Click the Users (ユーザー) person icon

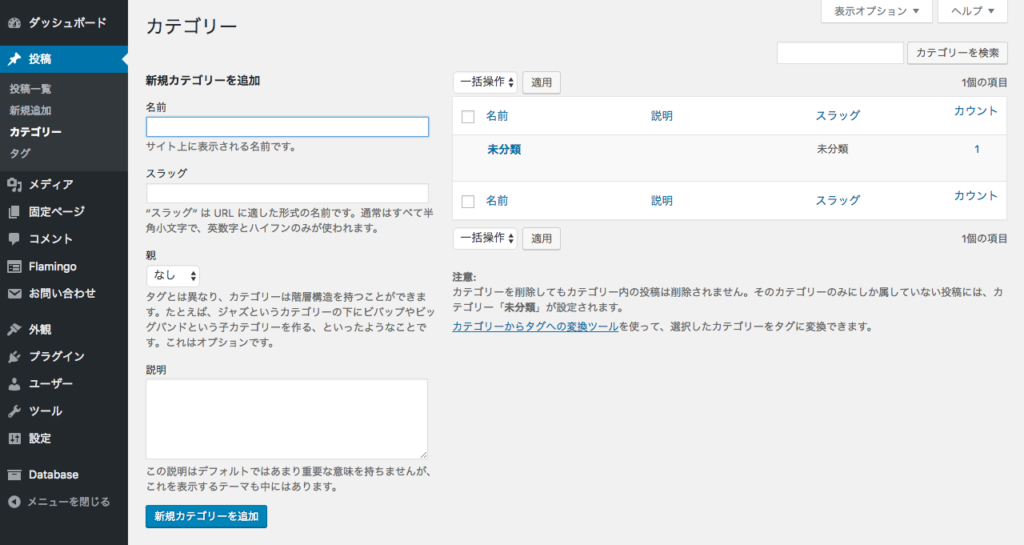tap(14, 384)
